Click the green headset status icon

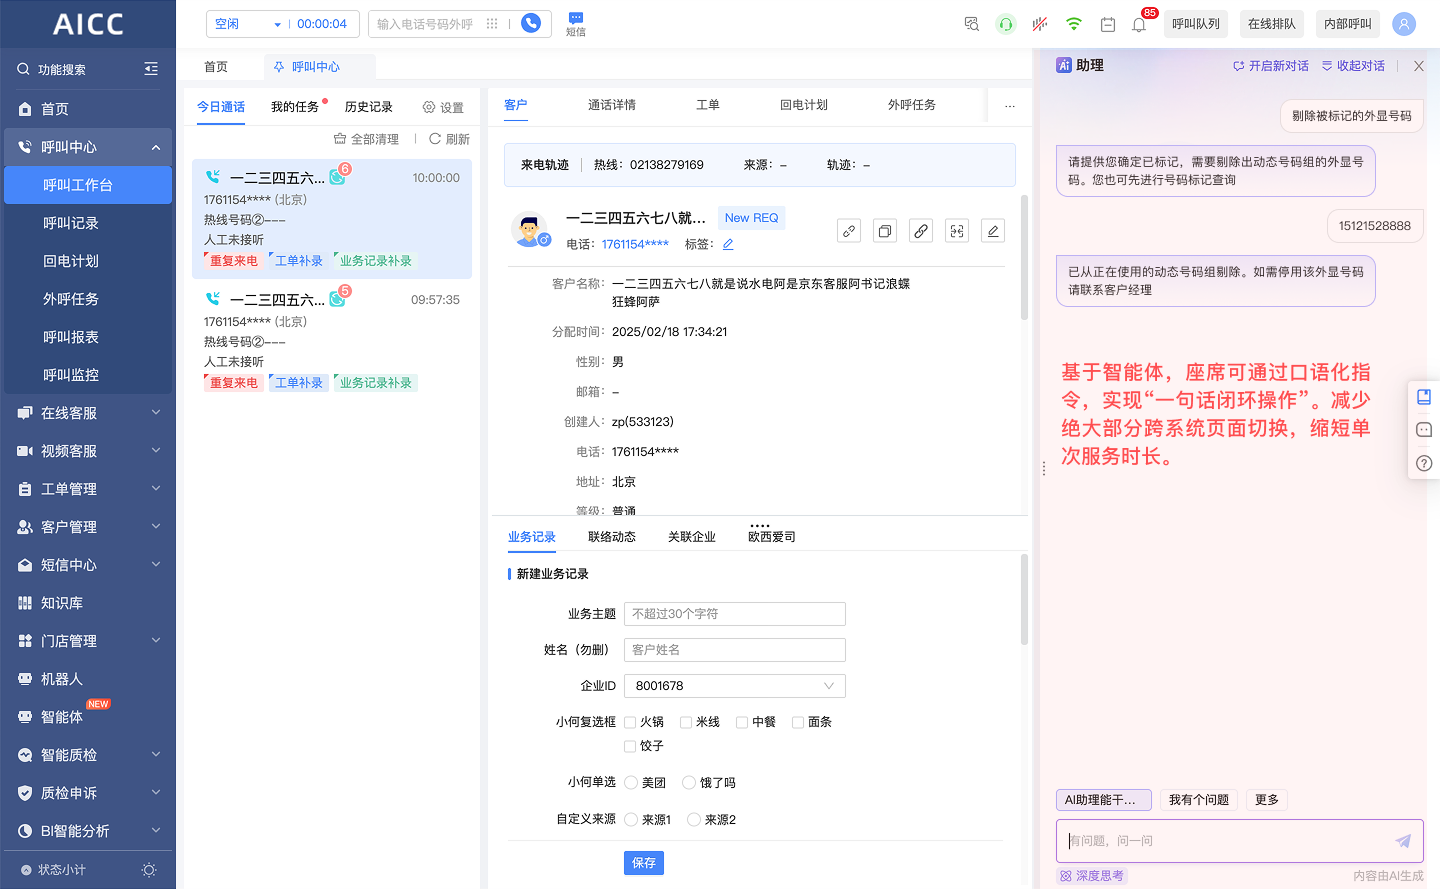pyautogui.click(x=1006, y=24)
